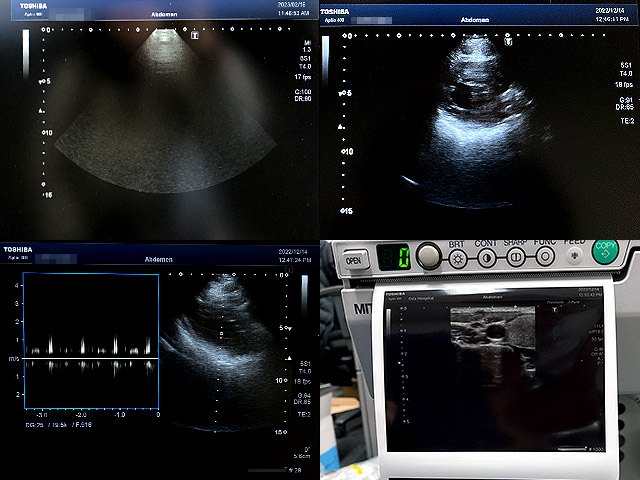Click the '17 fps' frame rate value
This screenshot has height=480, width=640.
303,77
